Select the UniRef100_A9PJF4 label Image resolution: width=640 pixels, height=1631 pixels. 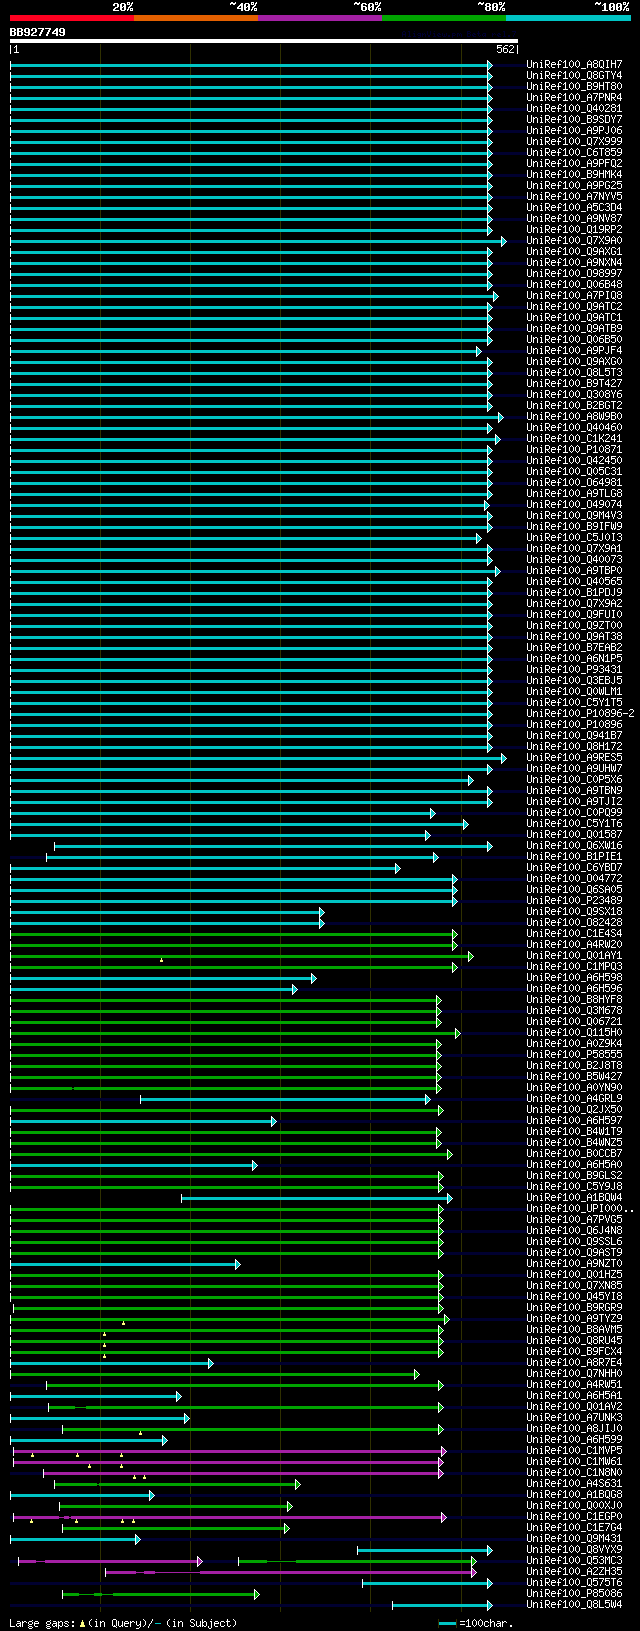point(574,351)
